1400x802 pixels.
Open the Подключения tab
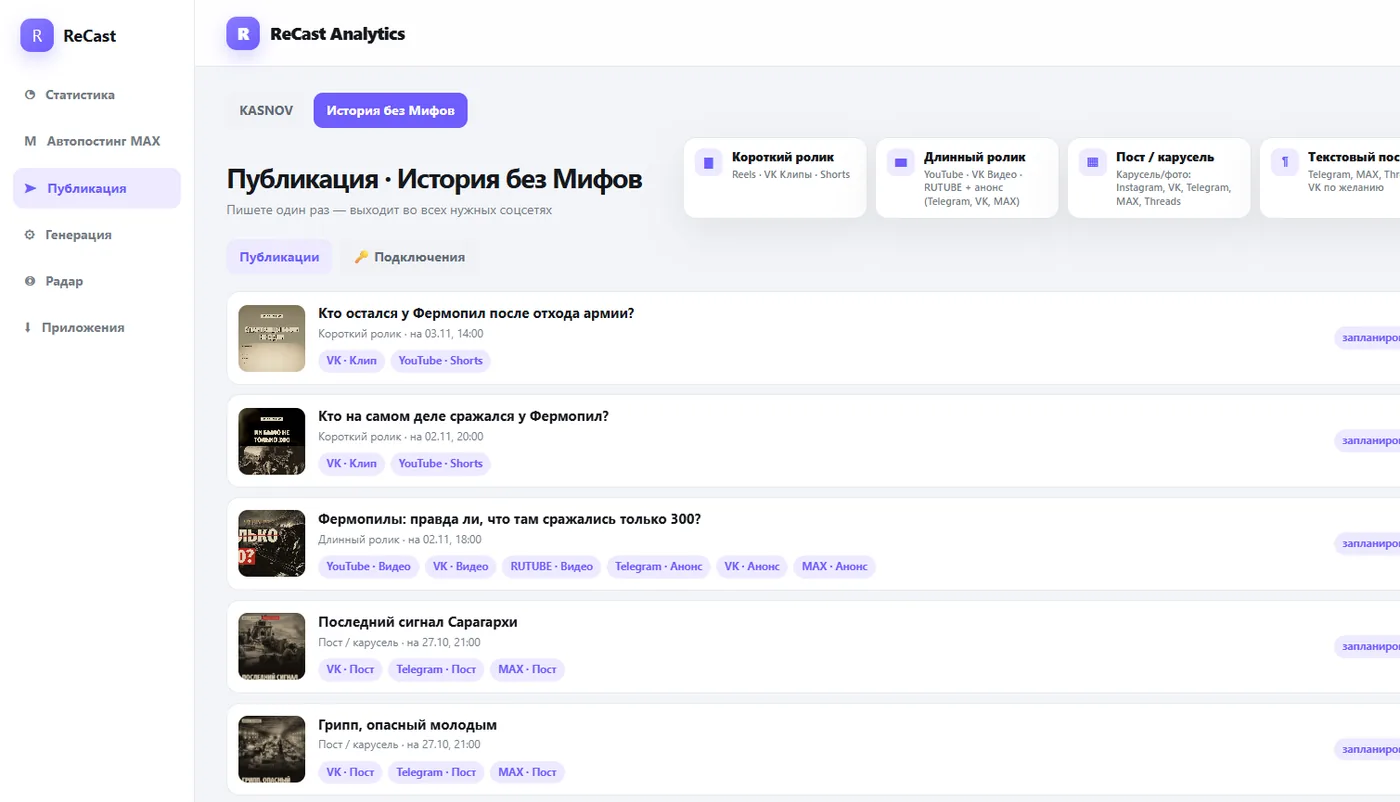409,257
